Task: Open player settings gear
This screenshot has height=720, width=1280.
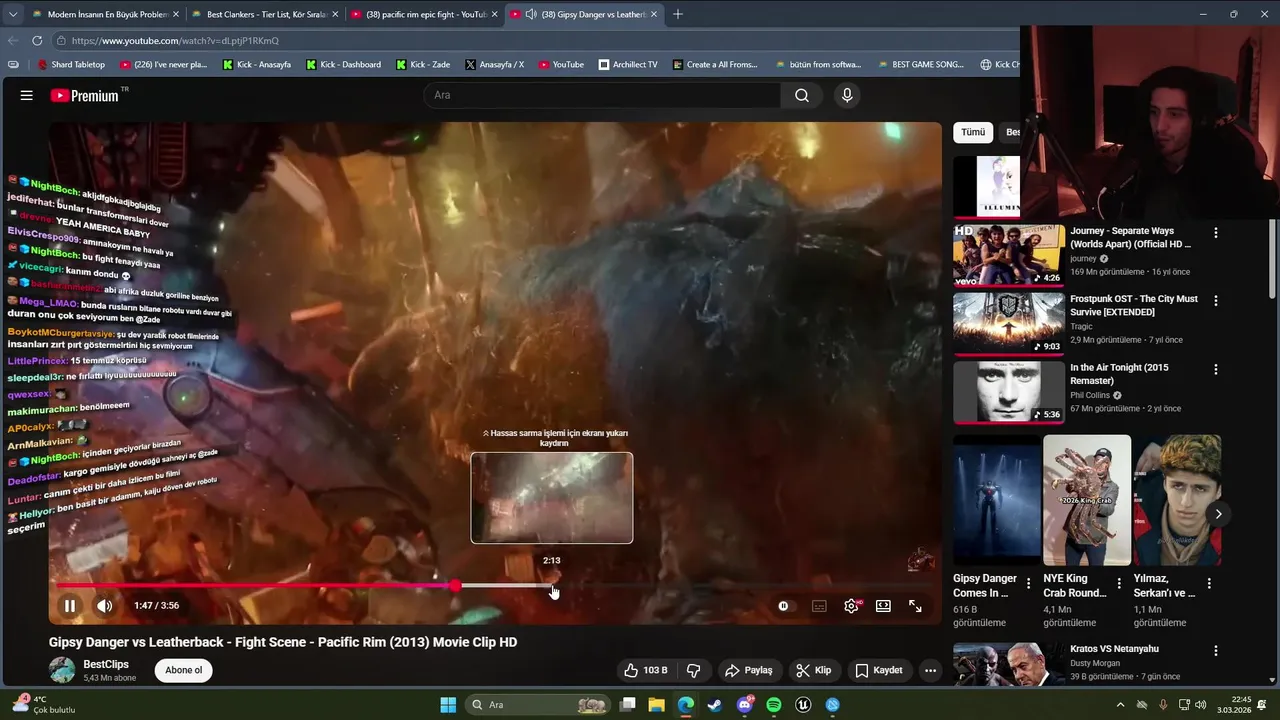Action: coord(851,606)
